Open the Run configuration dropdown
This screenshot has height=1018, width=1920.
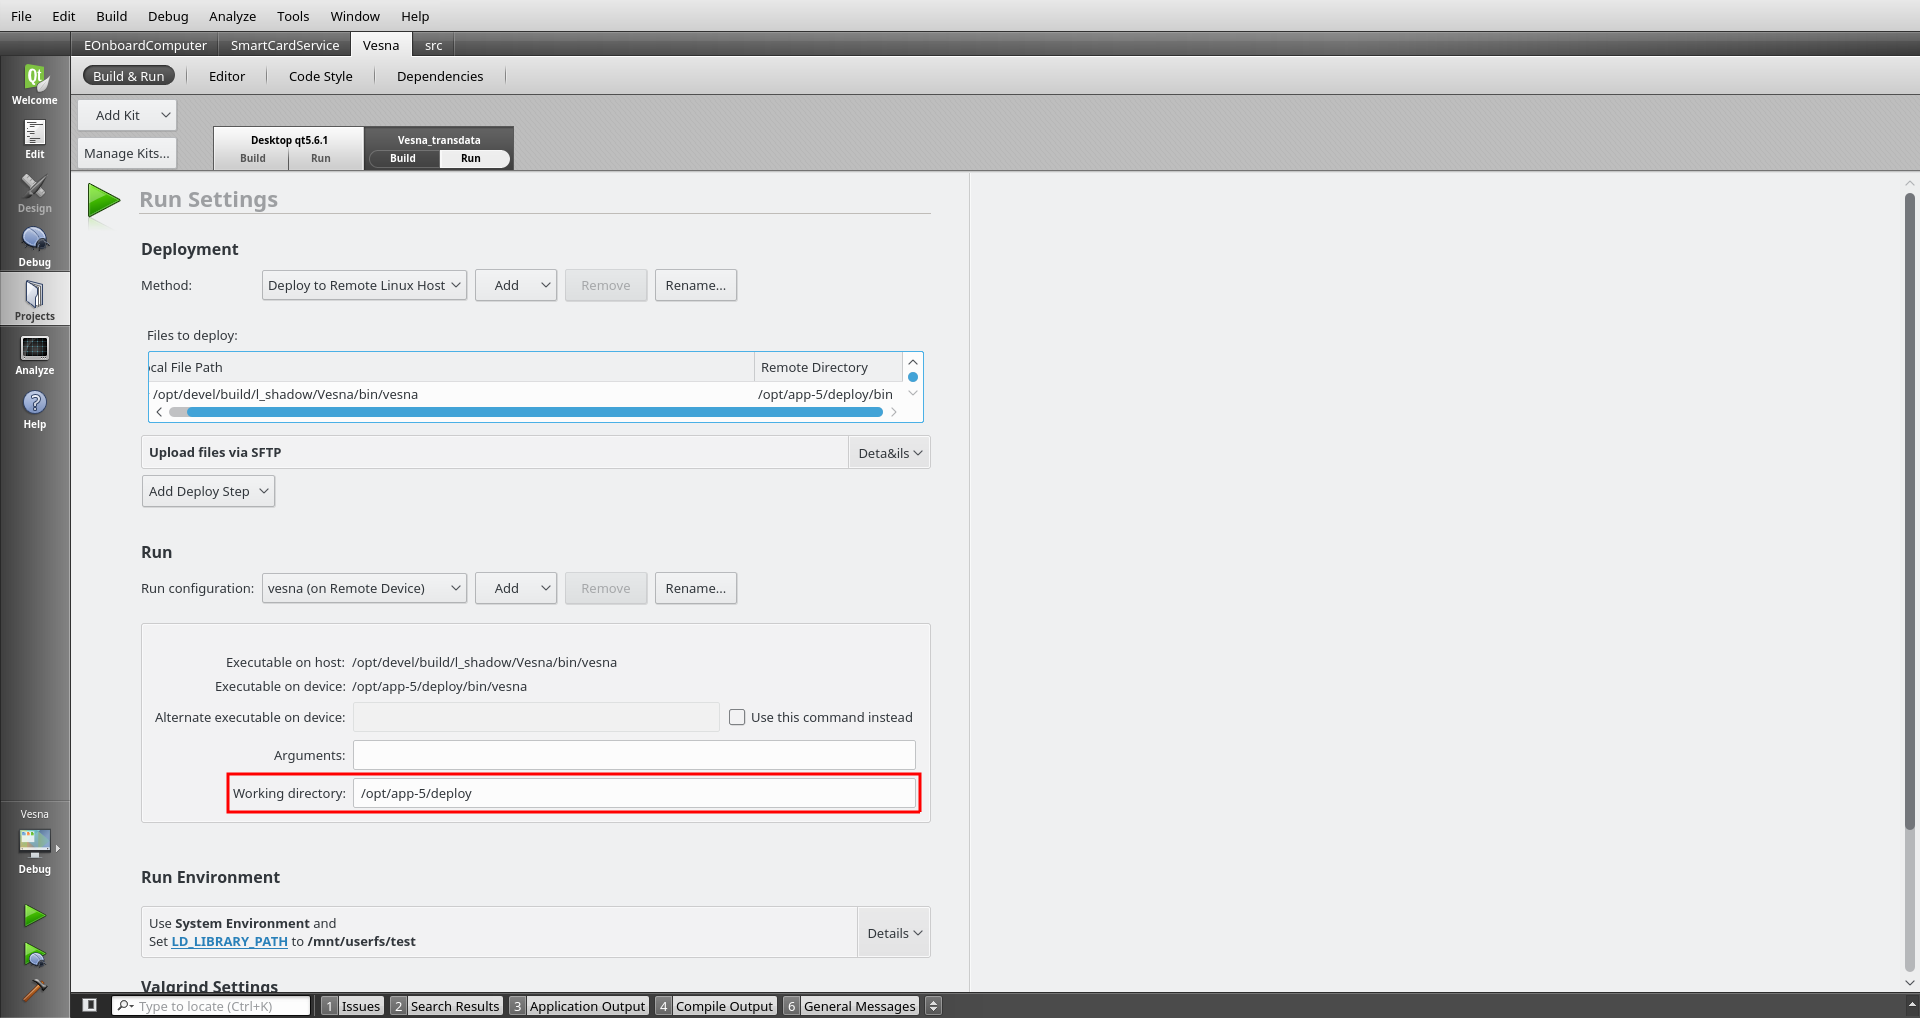pos(364,588)
